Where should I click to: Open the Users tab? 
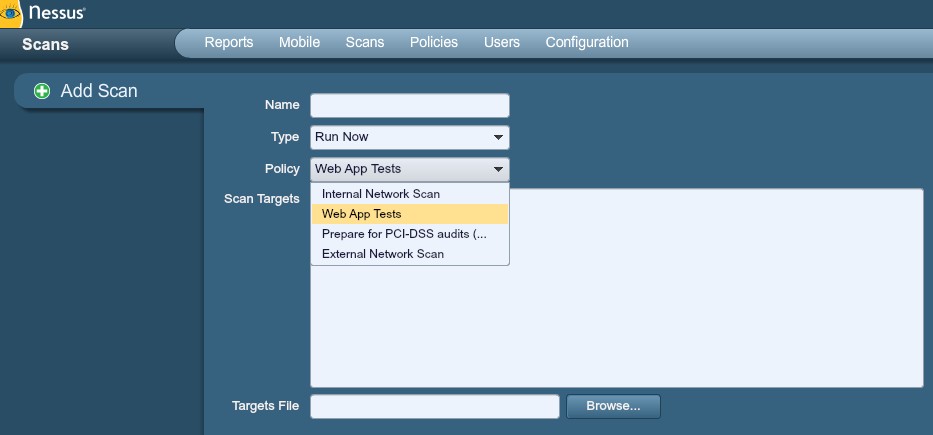(502, 43)
